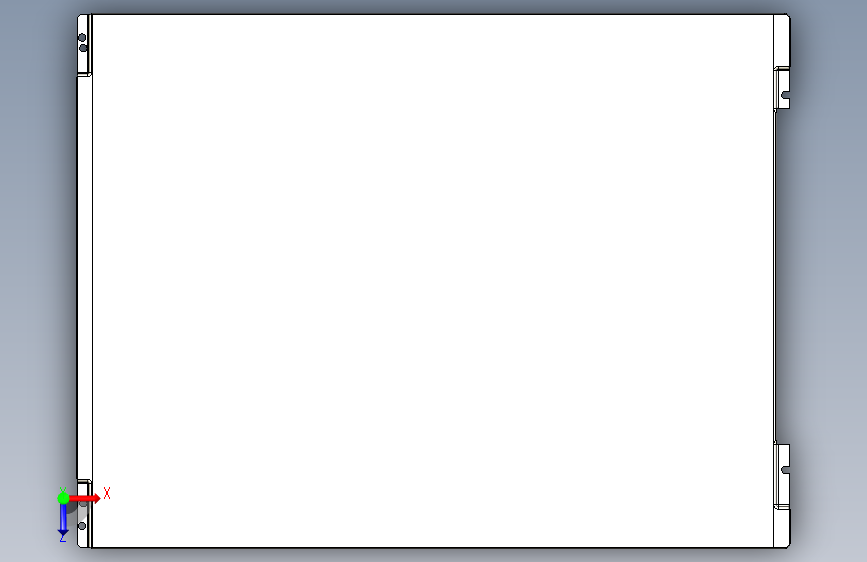
Task: Select the top left corner tab with holes
Action: pos(83,44)
